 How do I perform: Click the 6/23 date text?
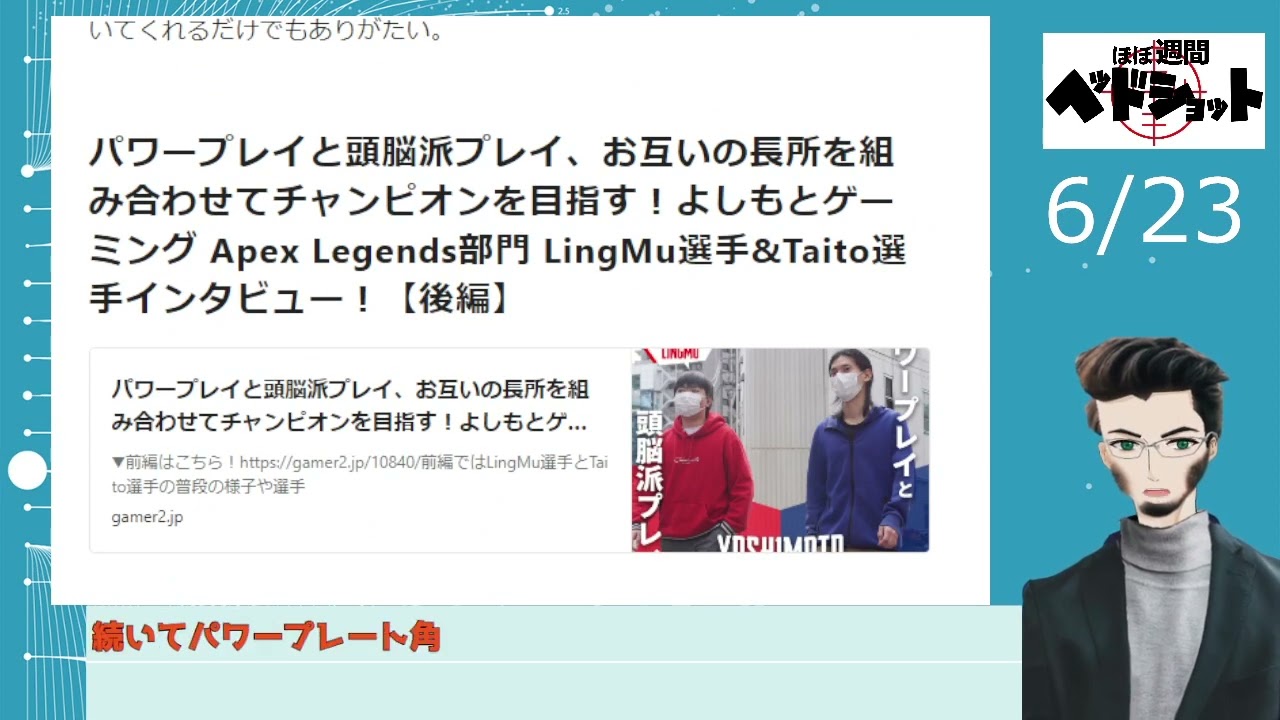[1144, 212]
